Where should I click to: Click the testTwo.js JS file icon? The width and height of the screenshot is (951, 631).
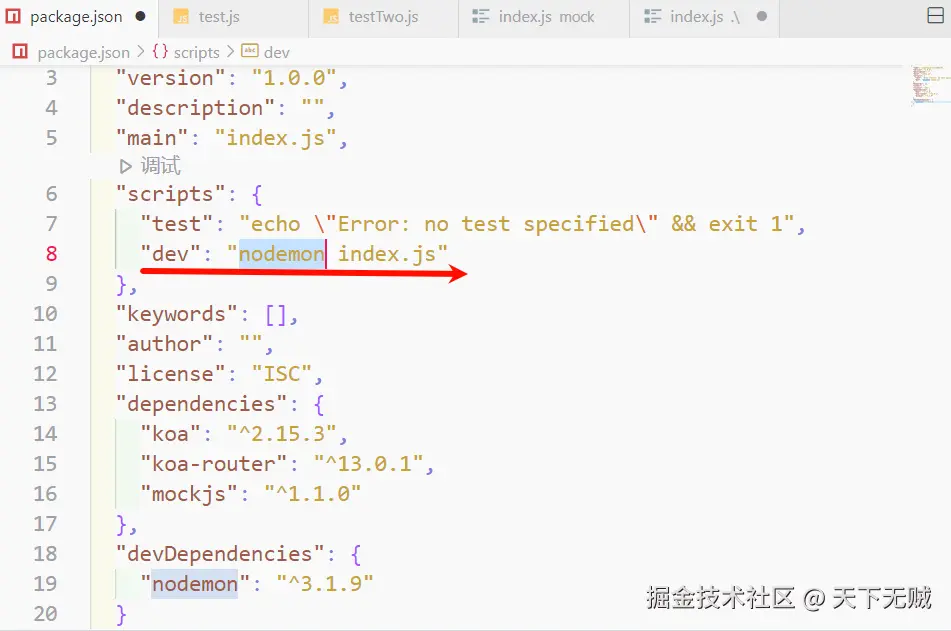pos(331,17)
